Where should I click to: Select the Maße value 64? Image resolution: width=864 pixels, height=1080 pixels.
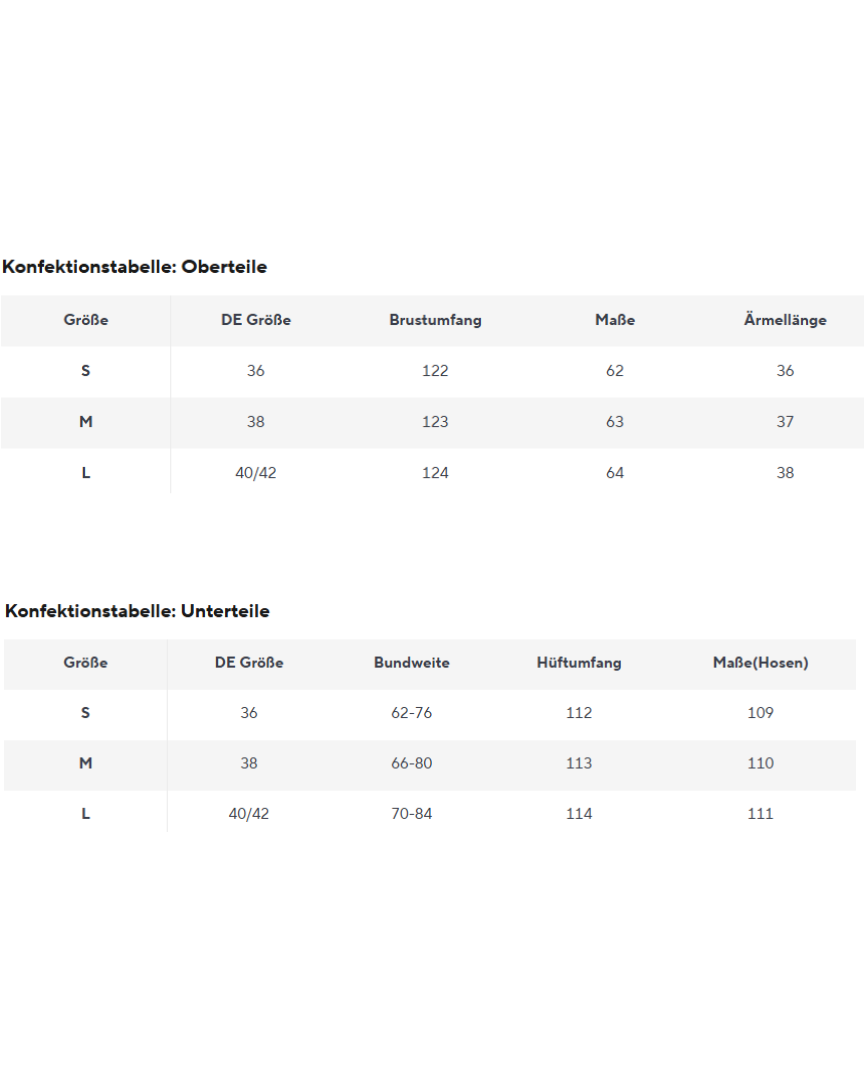[x=615, y=473]
